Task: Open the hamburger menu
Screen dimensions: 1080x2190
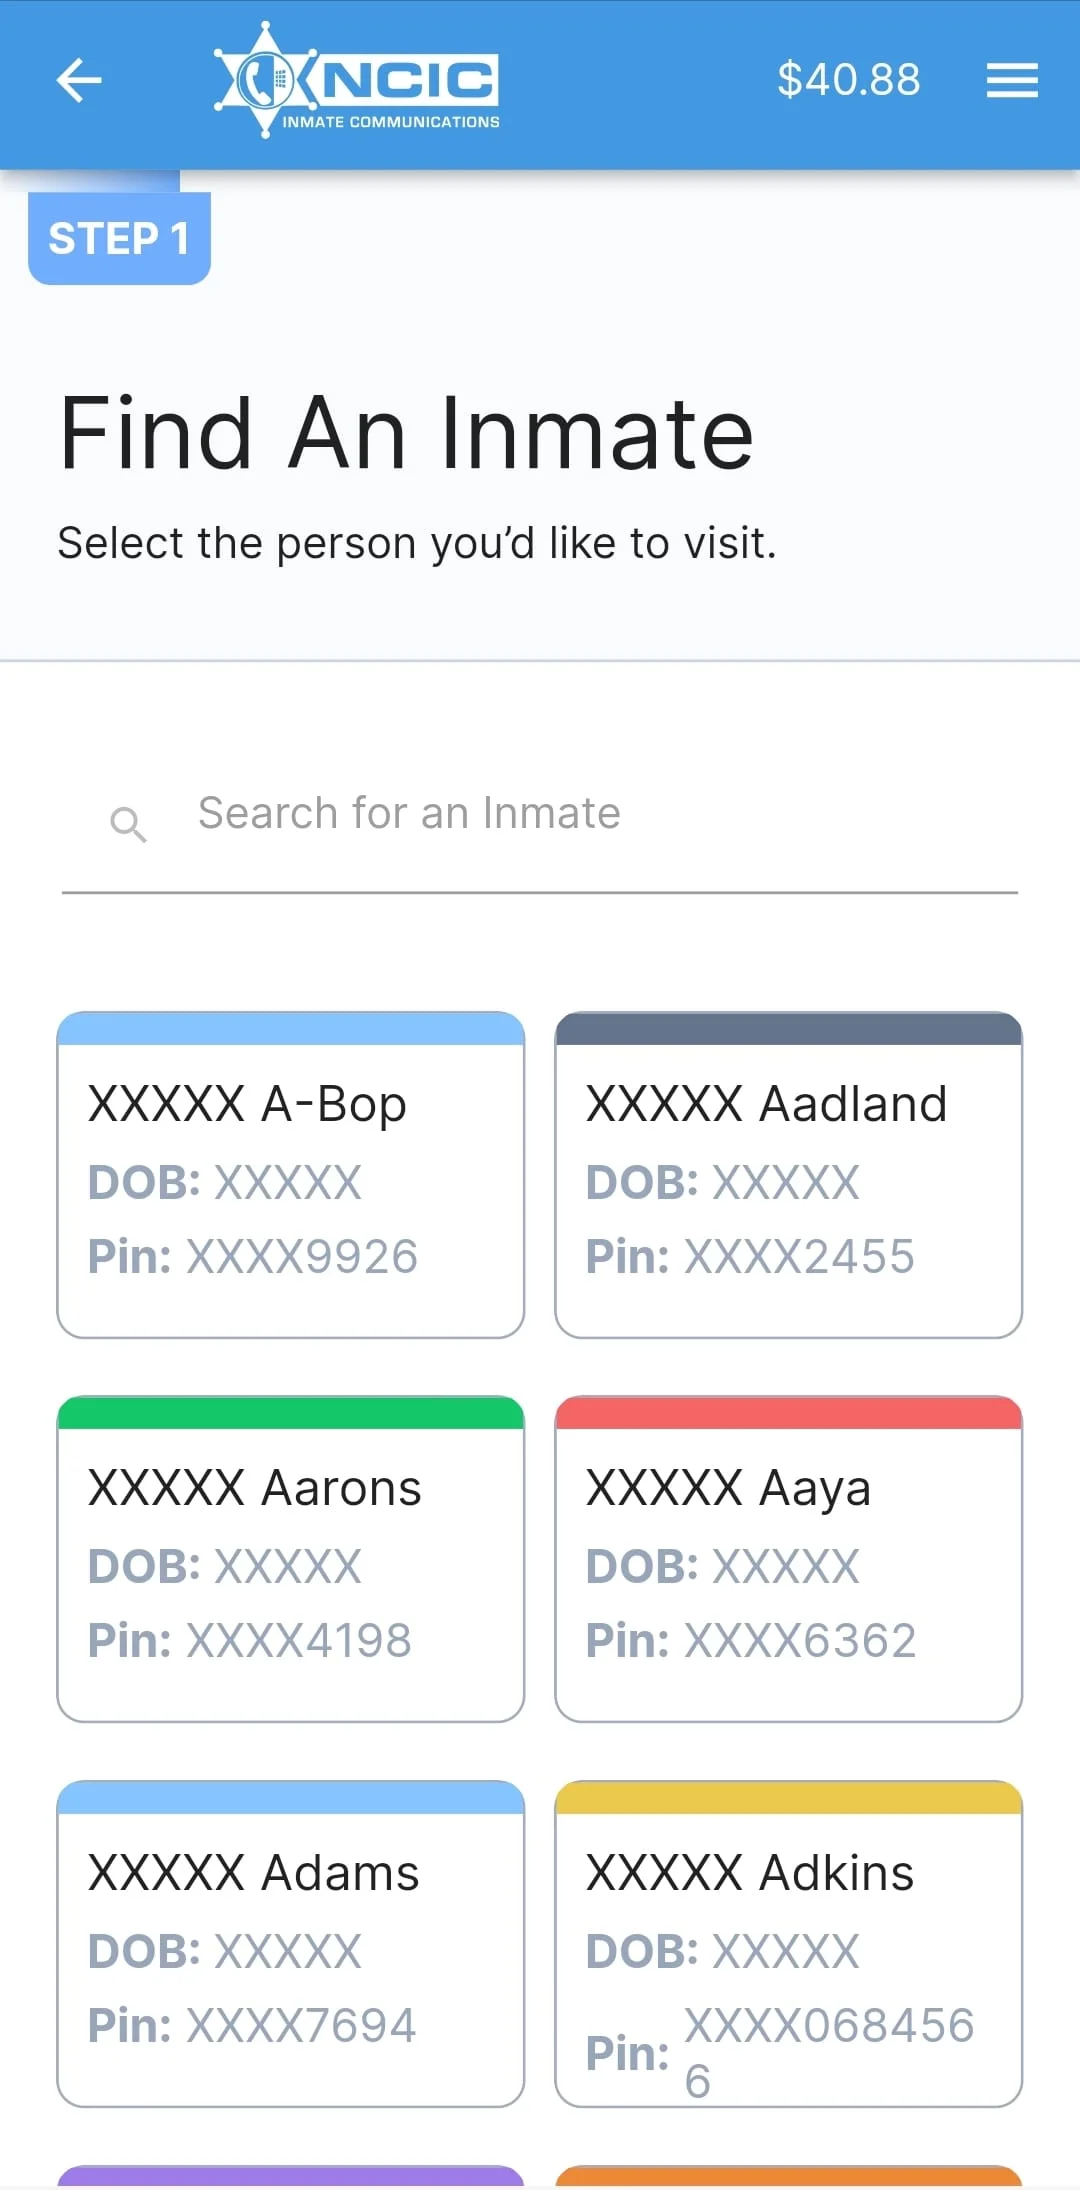Action: pyautogui.click(x=1011, y=81)
